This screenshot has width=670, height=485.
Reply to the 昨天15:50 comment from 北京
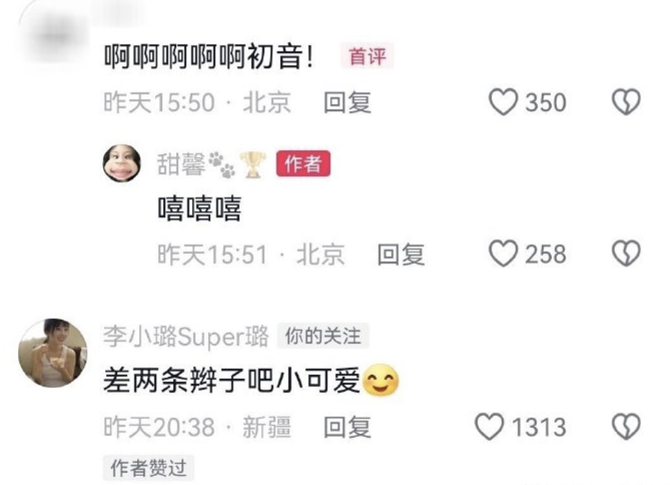[347, 103]
